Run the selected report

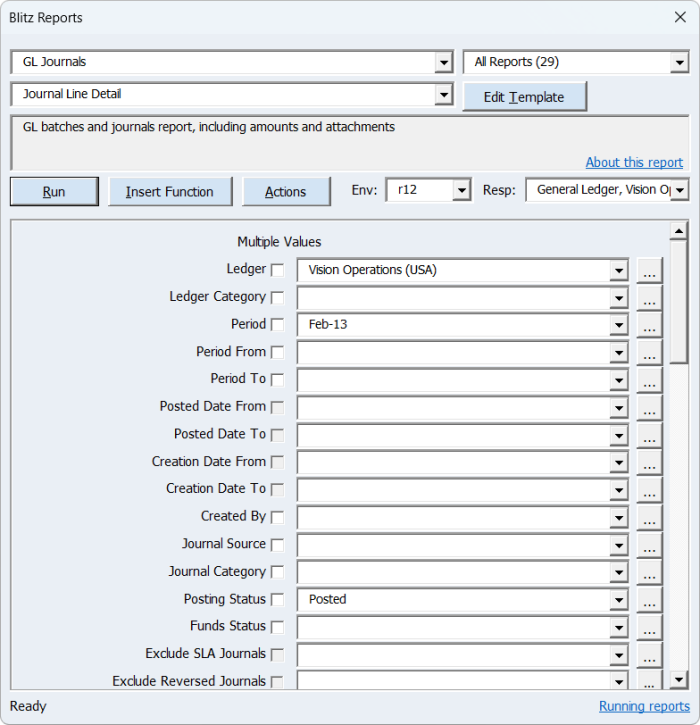coord(54,191)
